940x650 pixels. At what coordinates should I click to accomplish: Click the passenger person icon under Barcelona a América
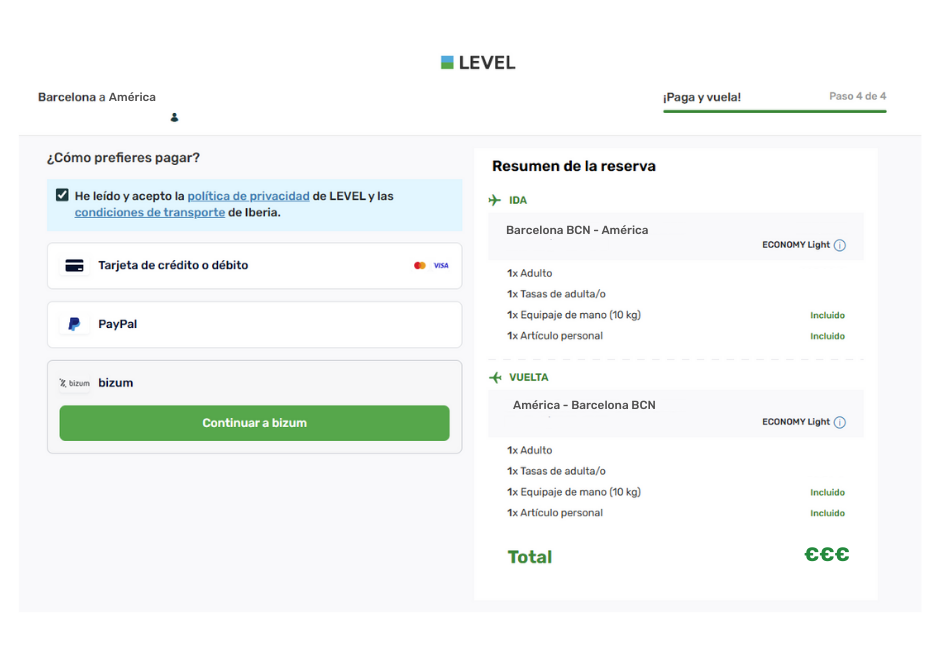pos(174,118)
